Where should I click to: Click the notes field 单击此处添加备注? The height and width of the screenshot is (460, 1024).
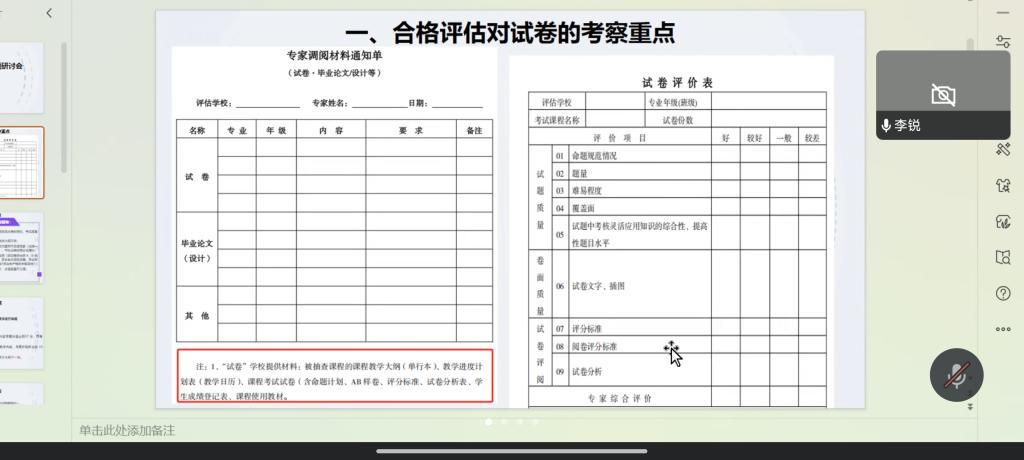pos(127,430)
